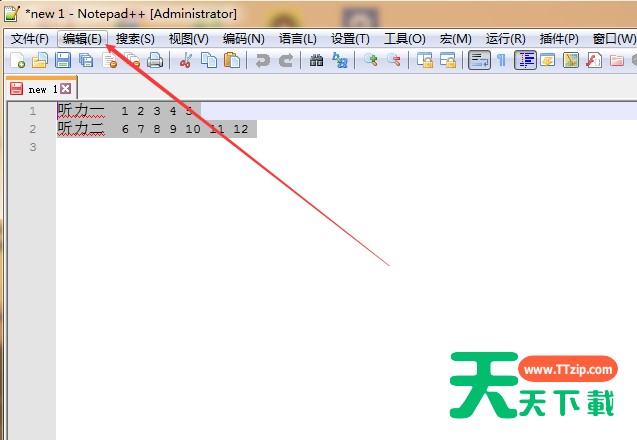
Task: Toggle Show All Characters pilcrow icon
Action: (x=502, y=61)
